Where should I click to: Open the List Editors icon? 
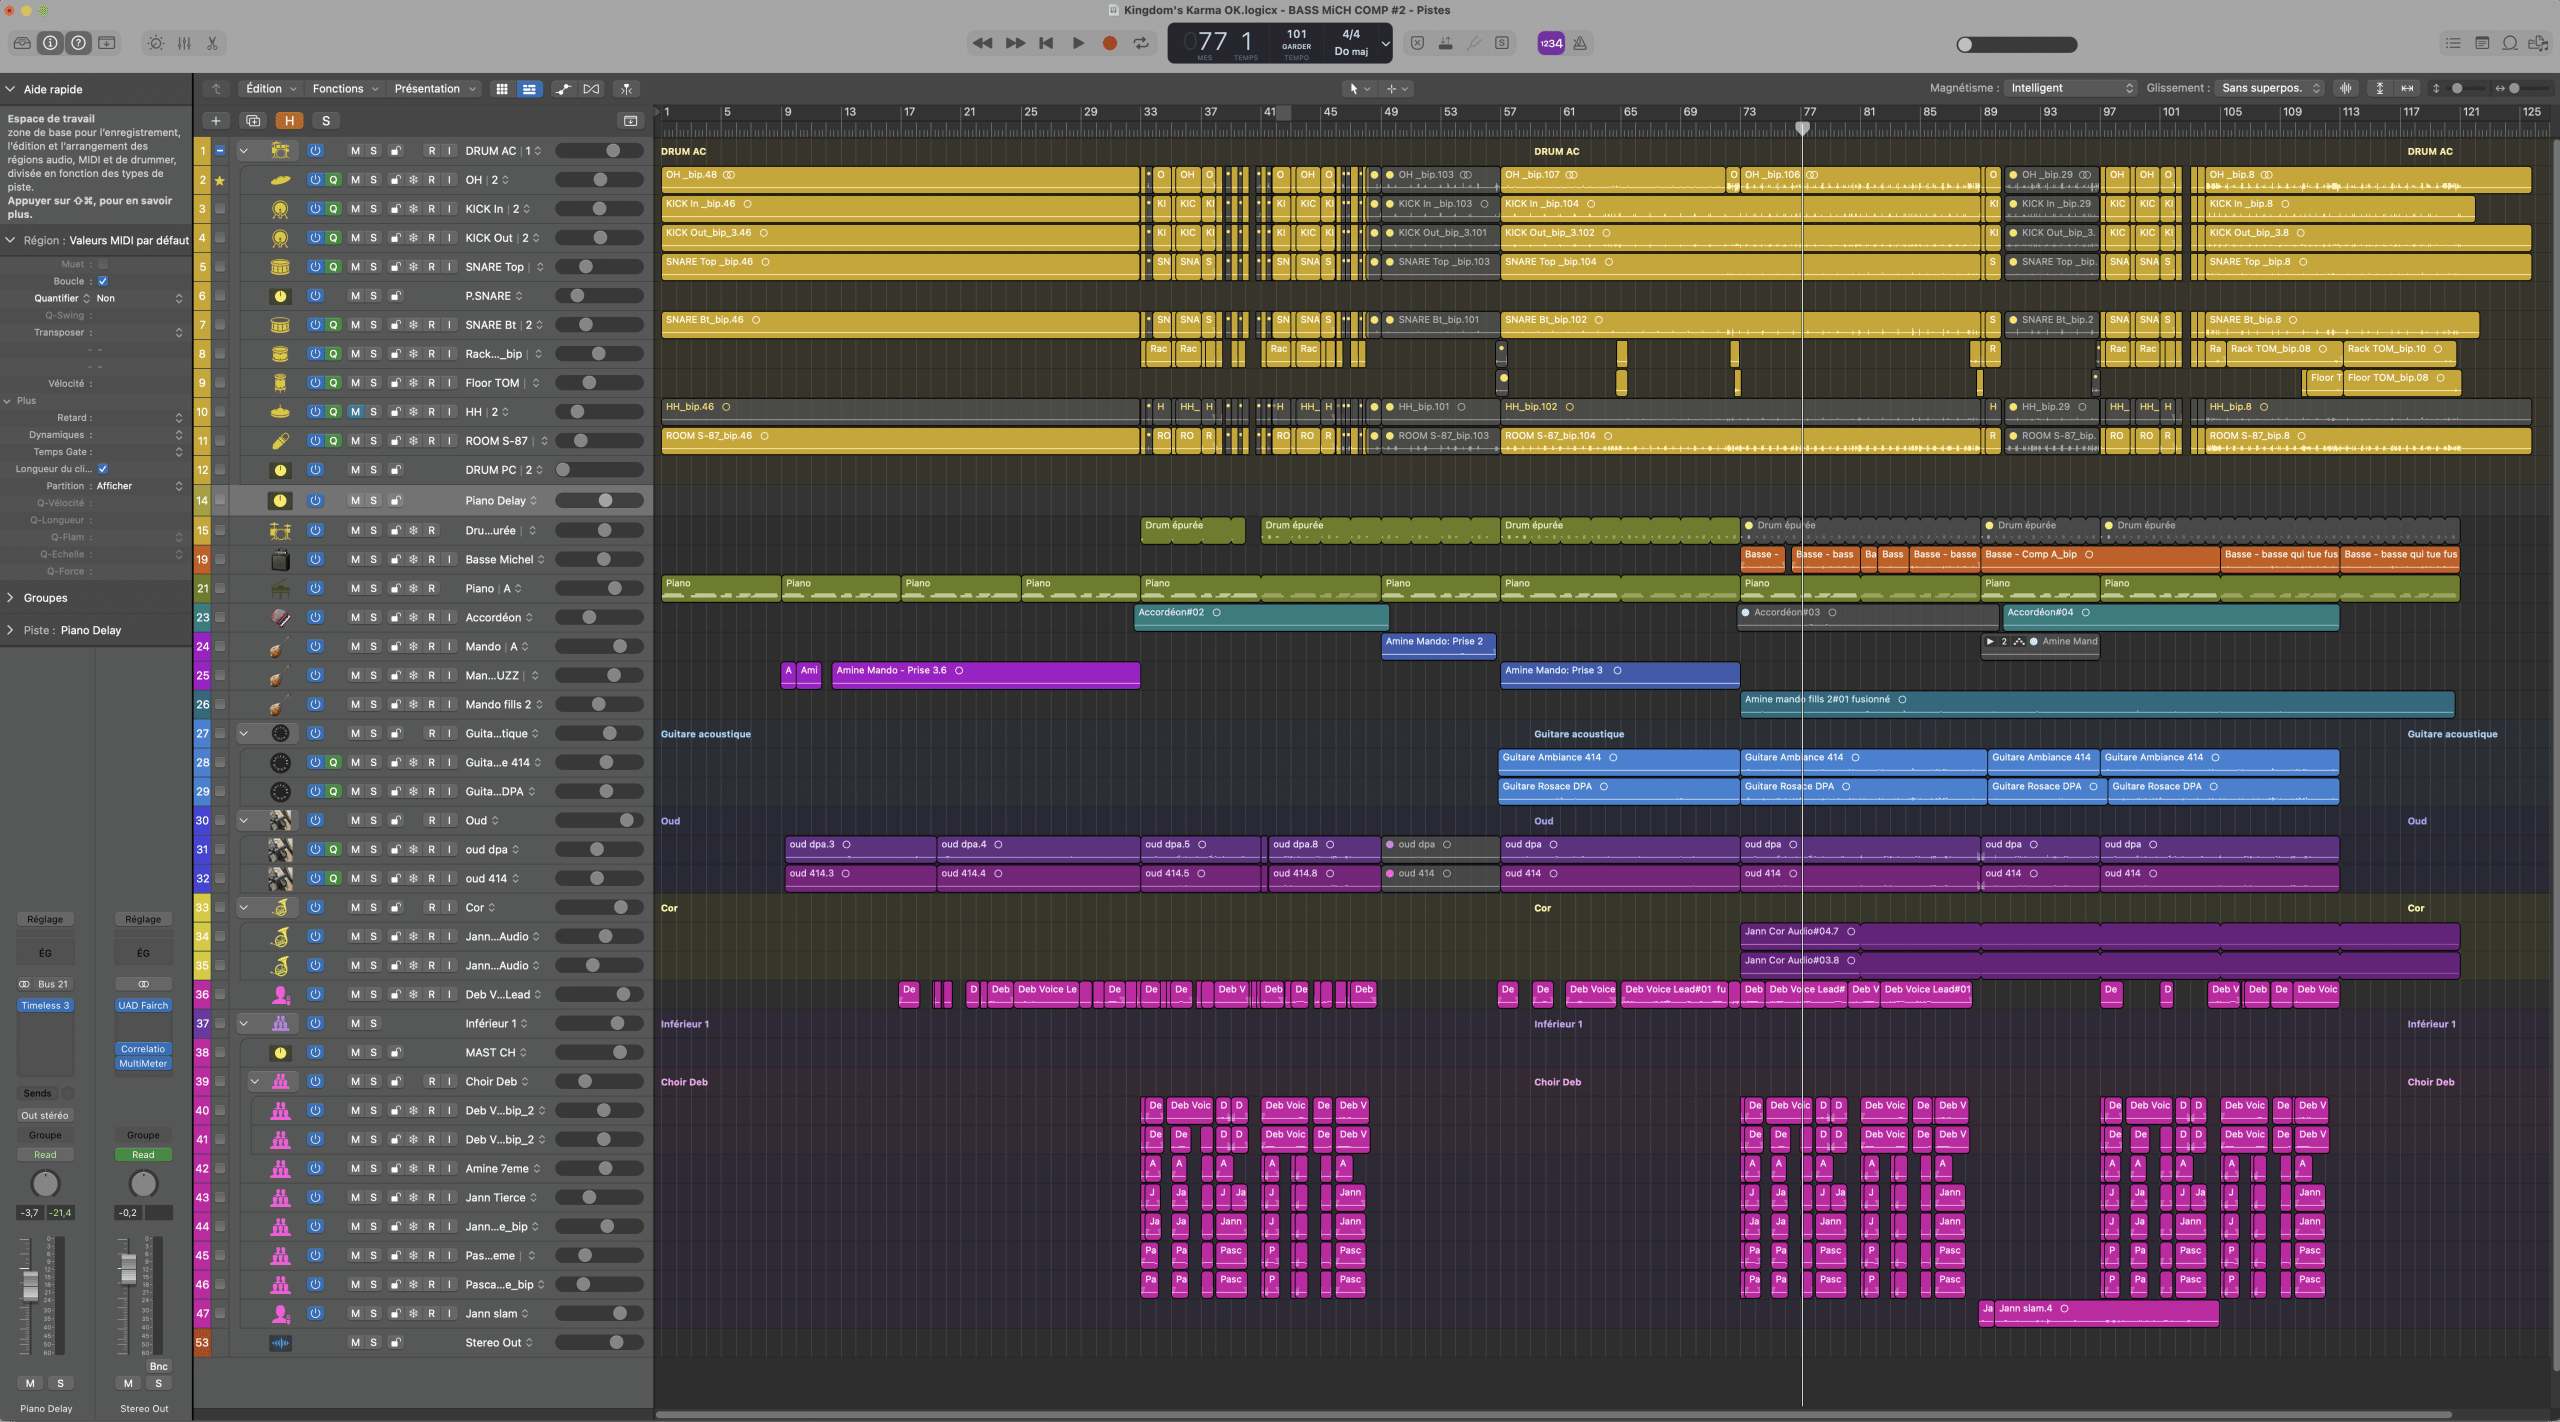tap(2453, 43)
